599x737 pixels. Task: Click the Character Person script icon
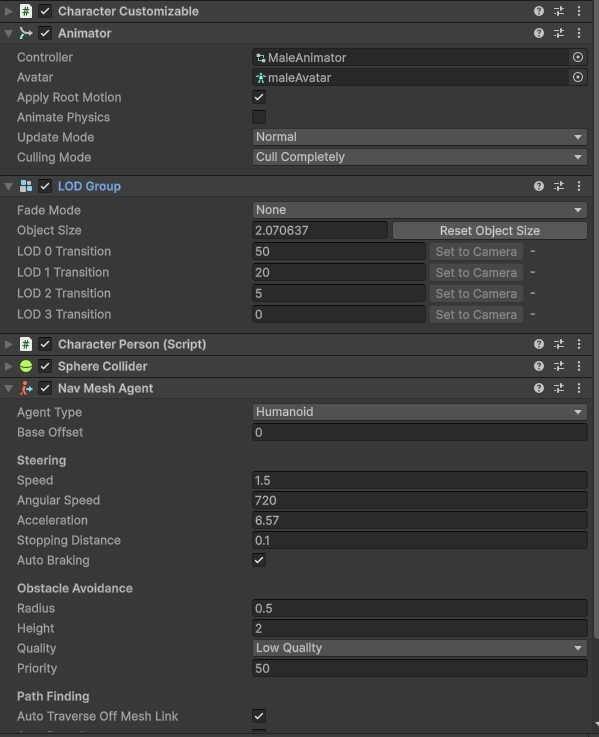point(26,344)
